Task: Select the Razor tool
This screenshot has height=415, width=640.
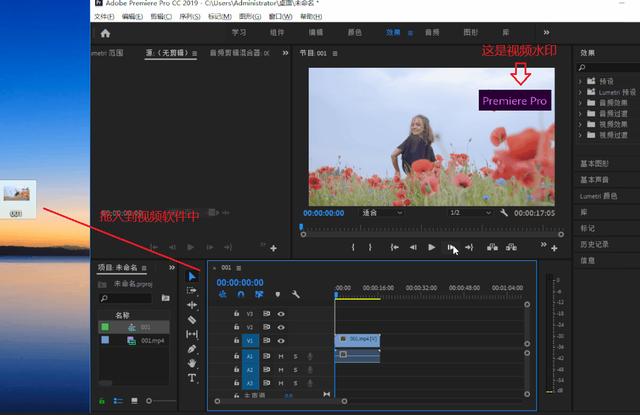Action: (192, 320)
